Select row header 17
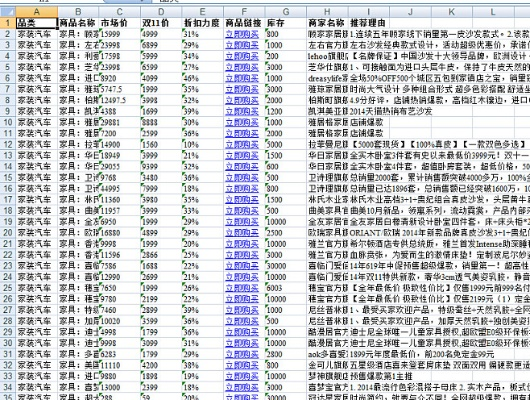530x400 pixels. click(x=7, y=199)
